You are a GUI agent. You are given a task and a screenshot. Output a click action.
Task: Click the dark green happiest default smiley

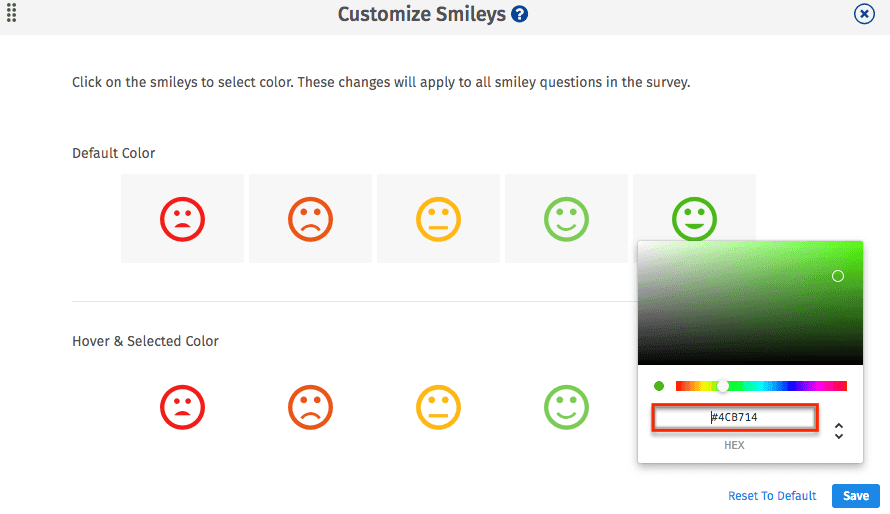(694, 218)
